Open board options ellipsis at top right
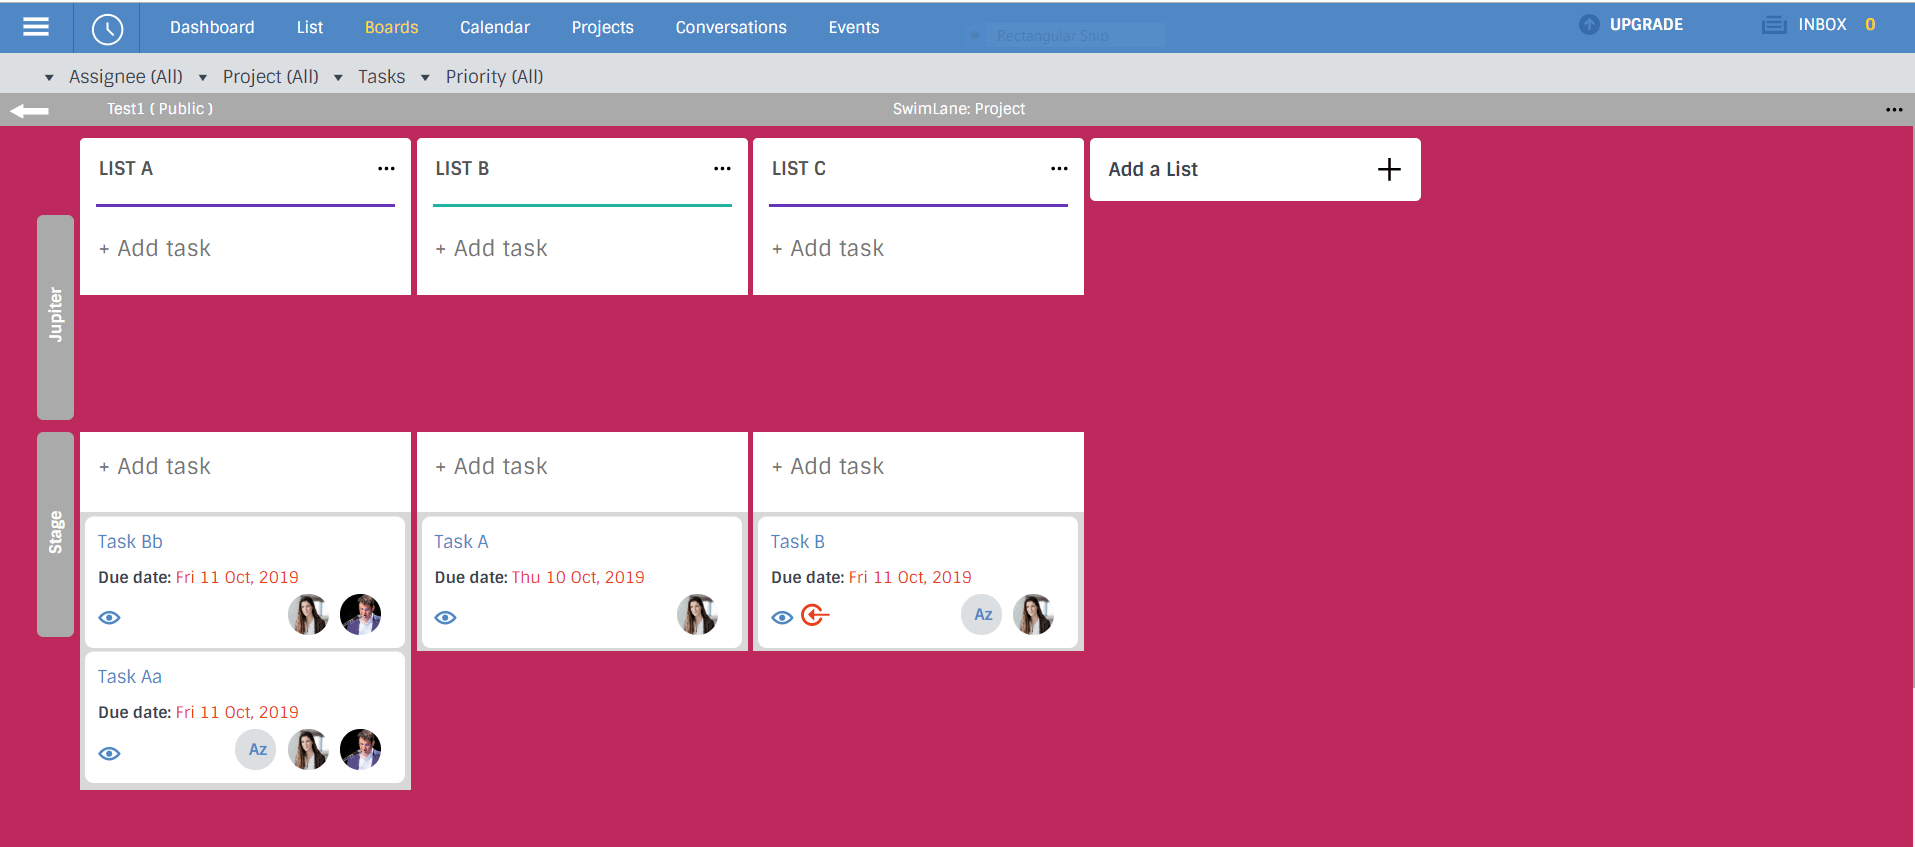 [1894, 110]
